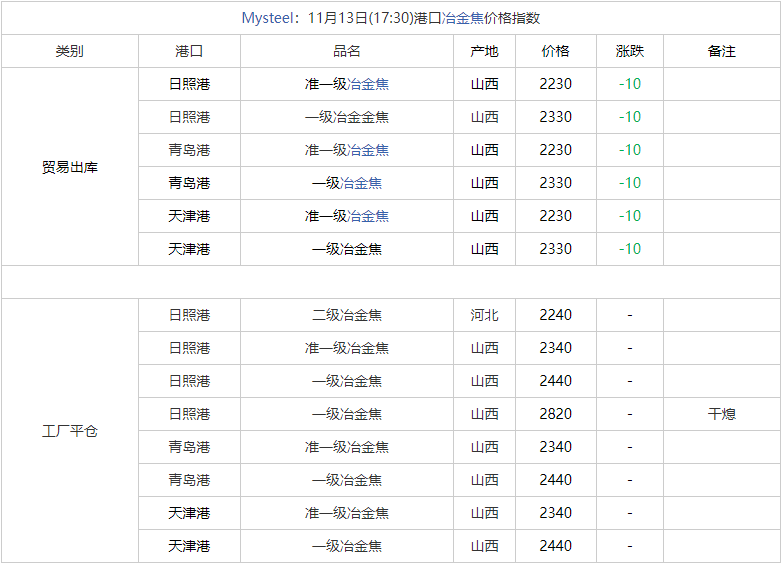
Task: Select the 价格 column header
Action: (x=556, y=51)
